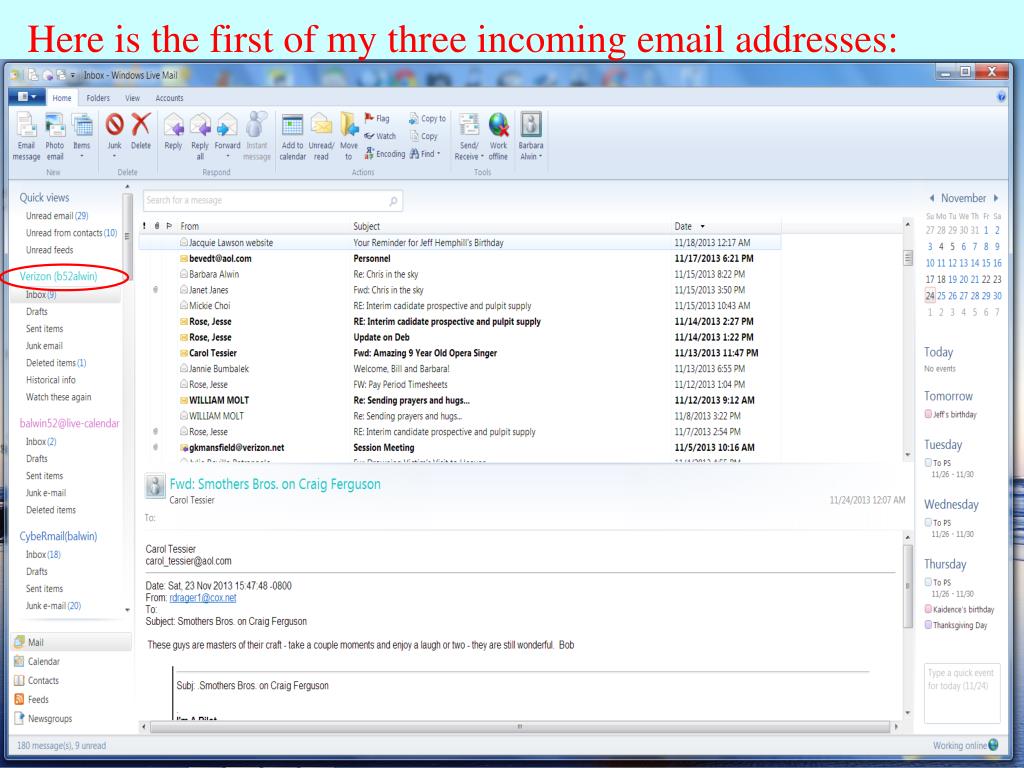Sort messages by Subject column

tap(366, 226)
